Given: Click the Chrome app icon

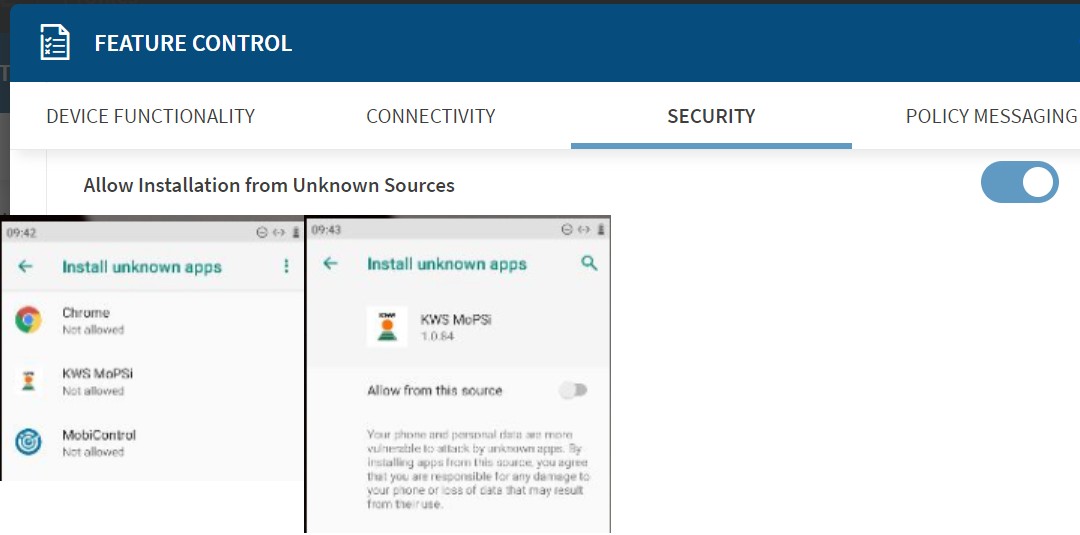Looking at the screenshot, I should click(28, 320).
